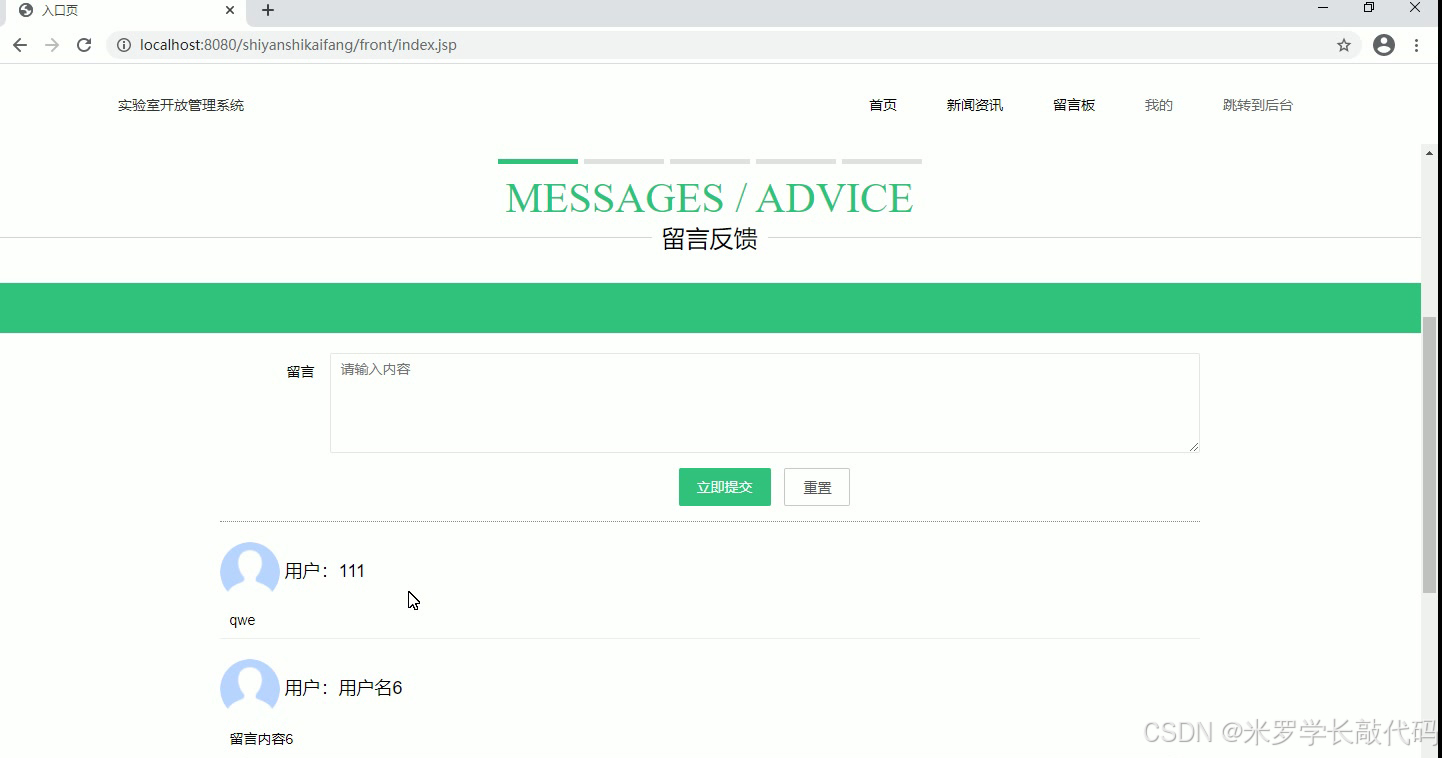The image size is (1442, 758).
Task: Click the avatar of user 111
Action: [249, 572]
